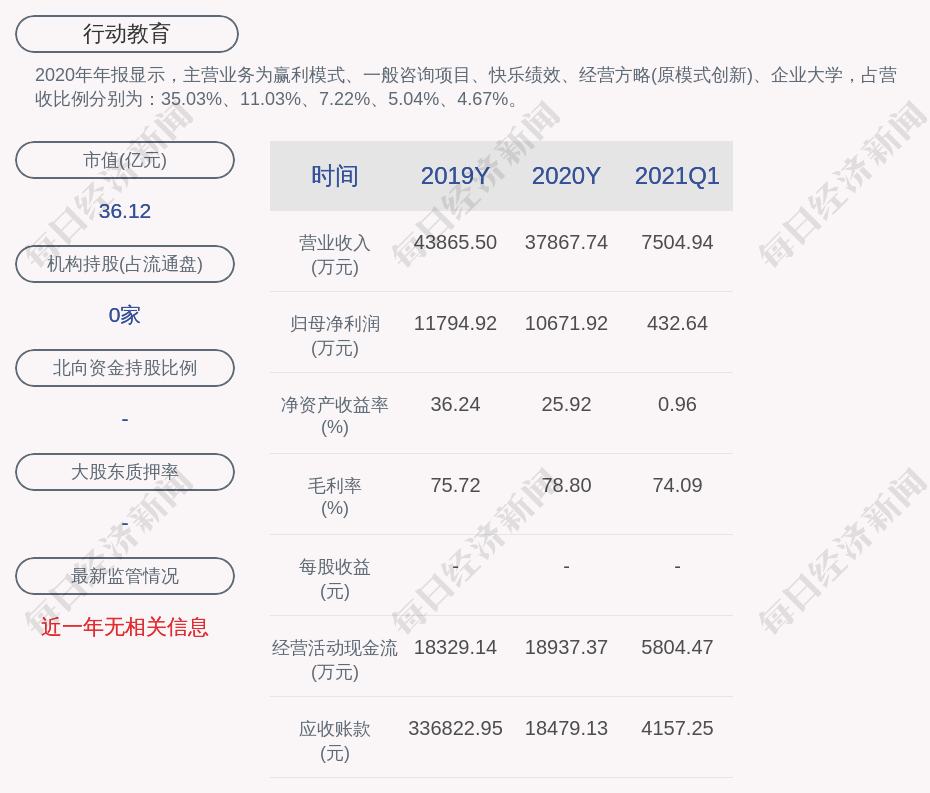Click the 大股东质押率 label
The width and height of the screenshot is (930, 793).
coord(125,472)
